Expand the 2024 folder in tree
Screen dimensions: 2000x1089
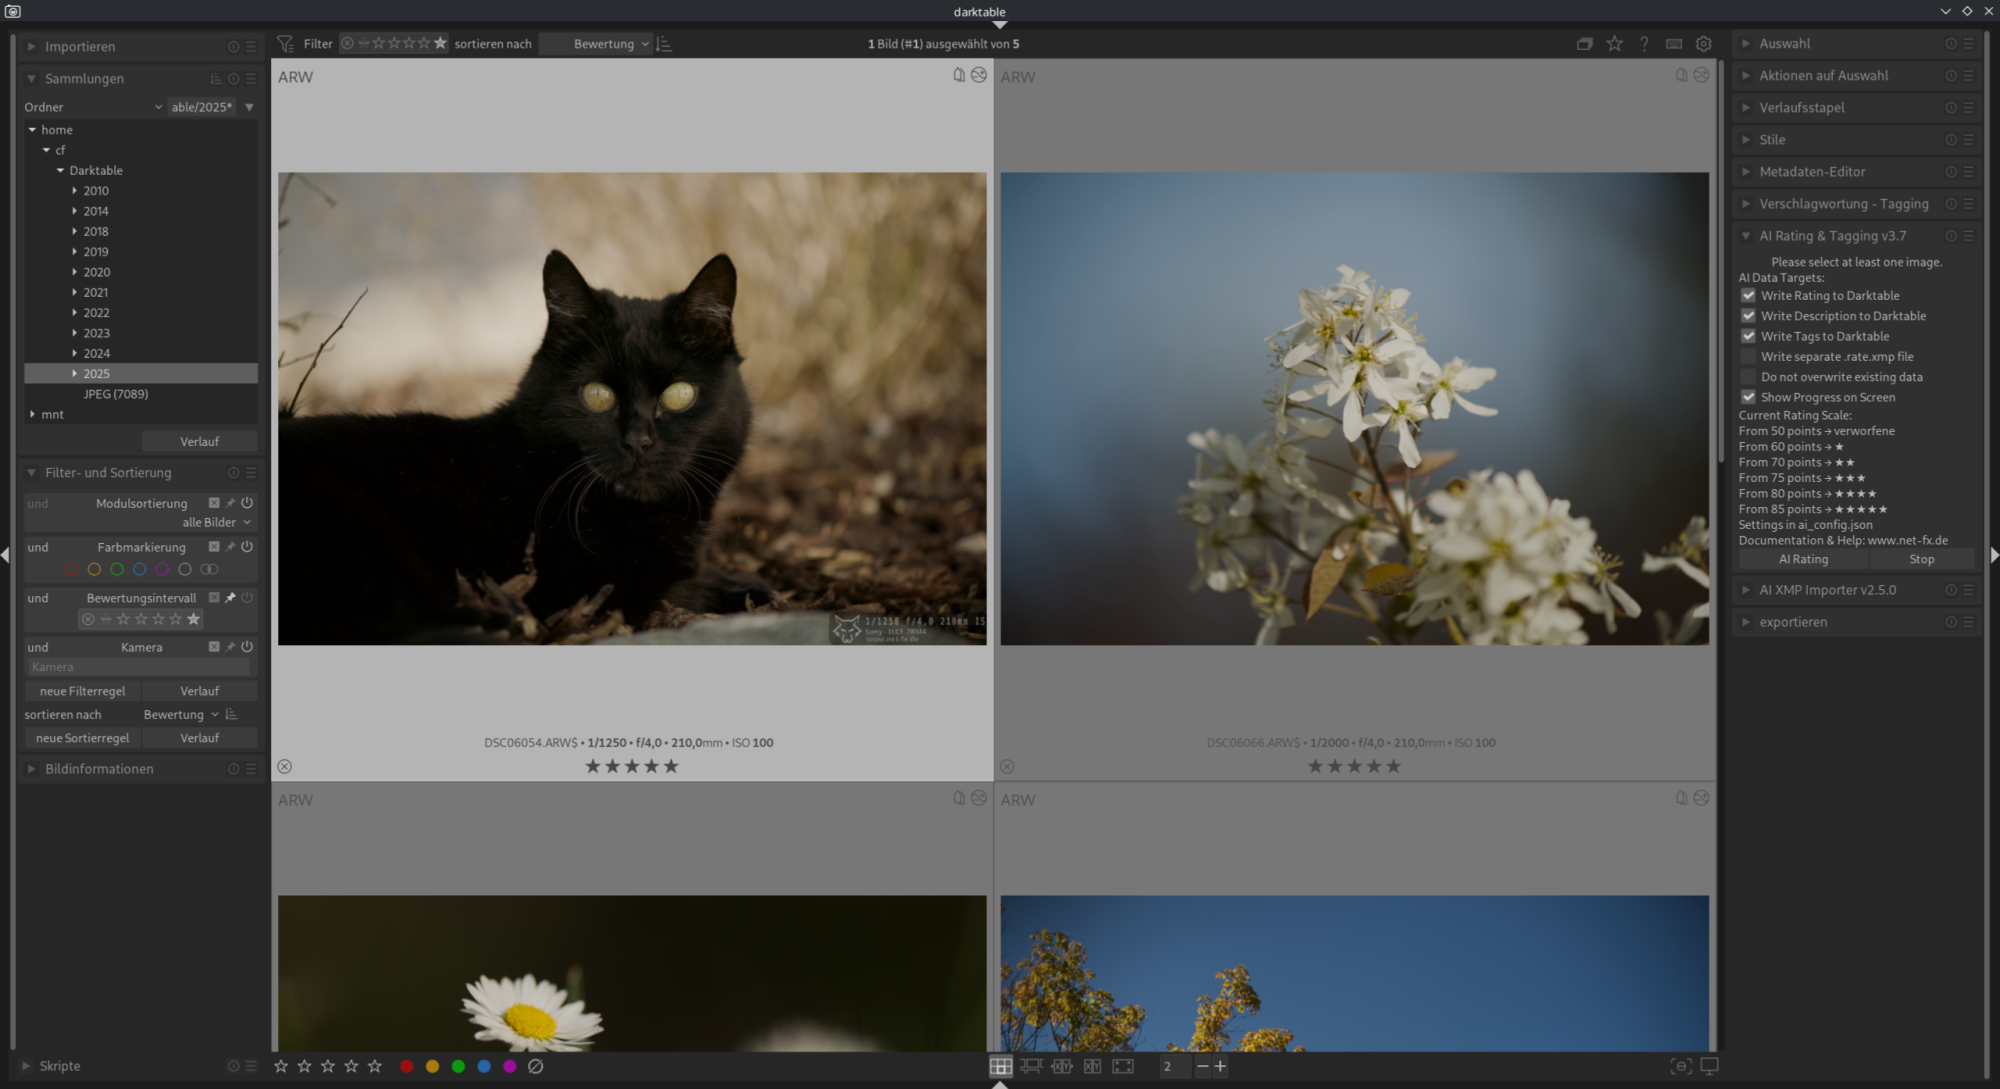coord(74,353)
